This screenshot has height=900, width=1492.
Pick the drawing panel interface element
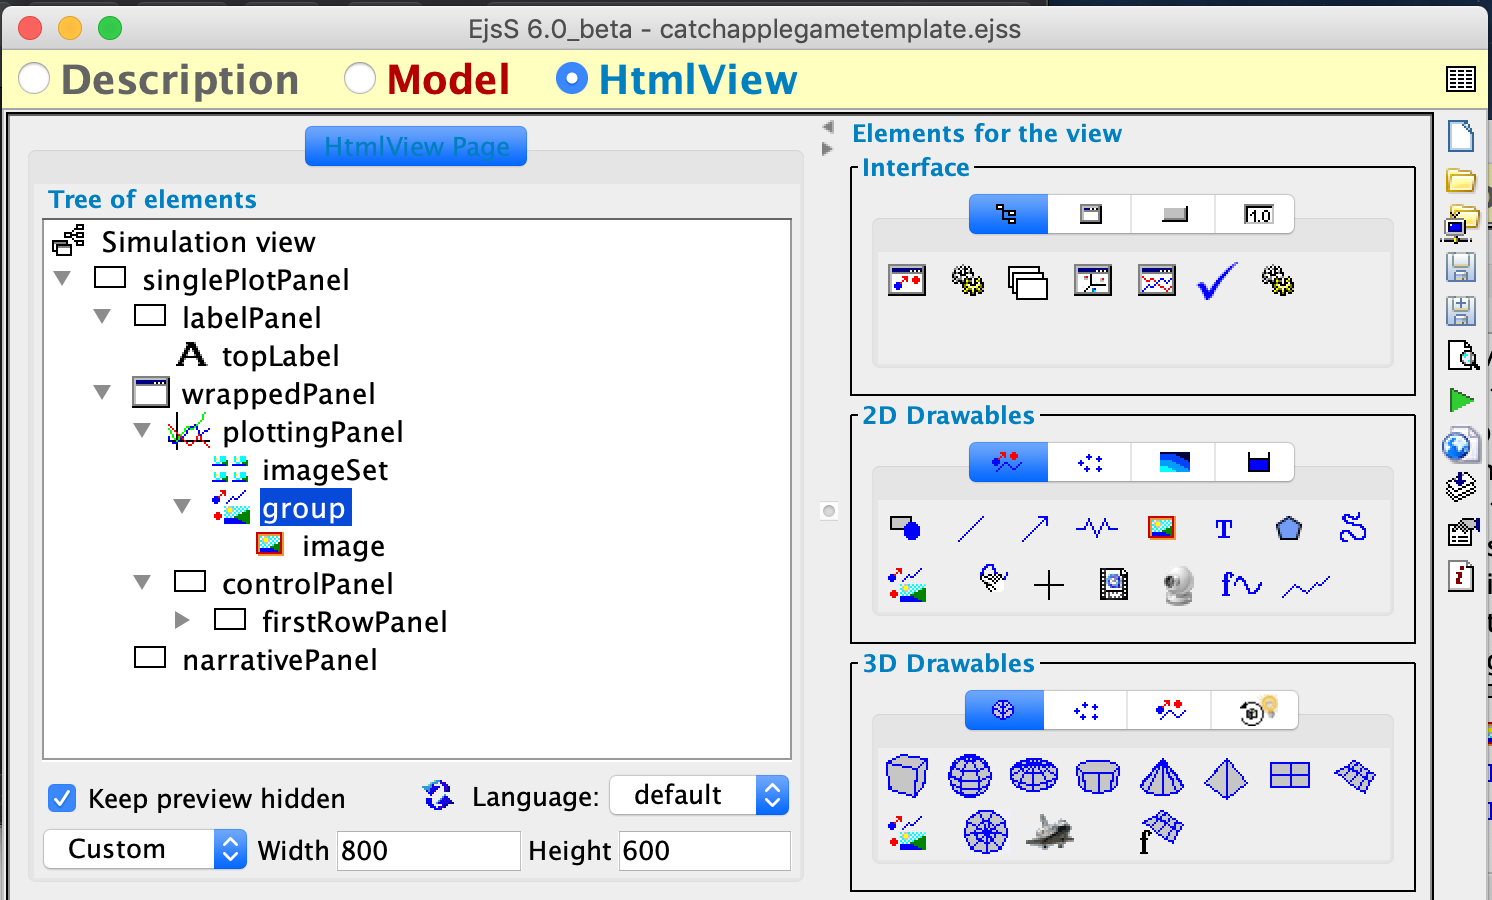pos(907,281)
